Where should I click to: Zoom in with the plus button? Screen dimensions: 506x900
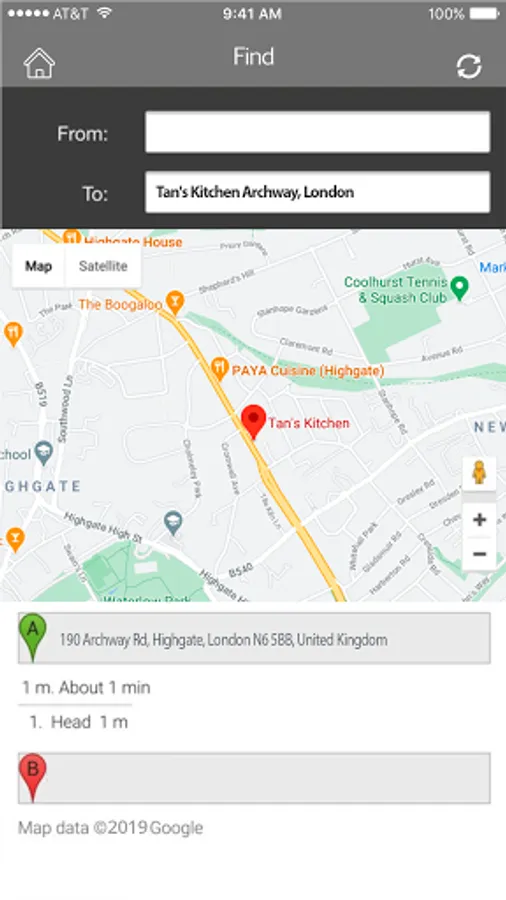[x=479, y=519]
